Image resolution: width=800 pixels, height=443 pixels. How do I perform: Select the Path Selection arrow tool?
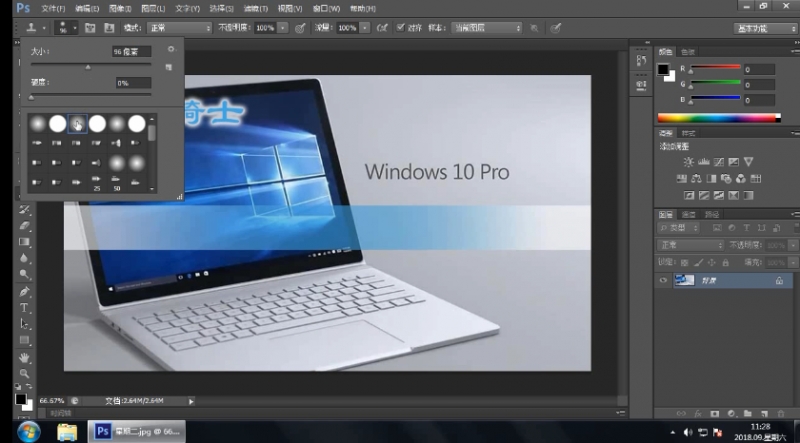point(24,324)
